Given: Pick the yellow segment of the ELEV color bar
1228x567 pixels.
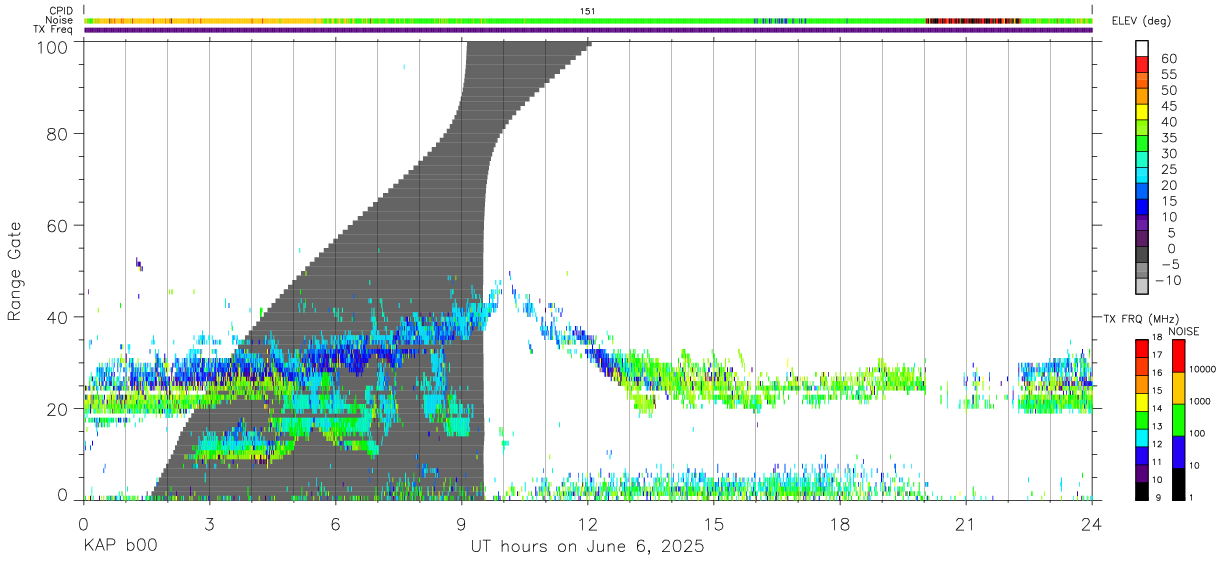Looking at the screenshot, I should click(x=1142, y=113).
